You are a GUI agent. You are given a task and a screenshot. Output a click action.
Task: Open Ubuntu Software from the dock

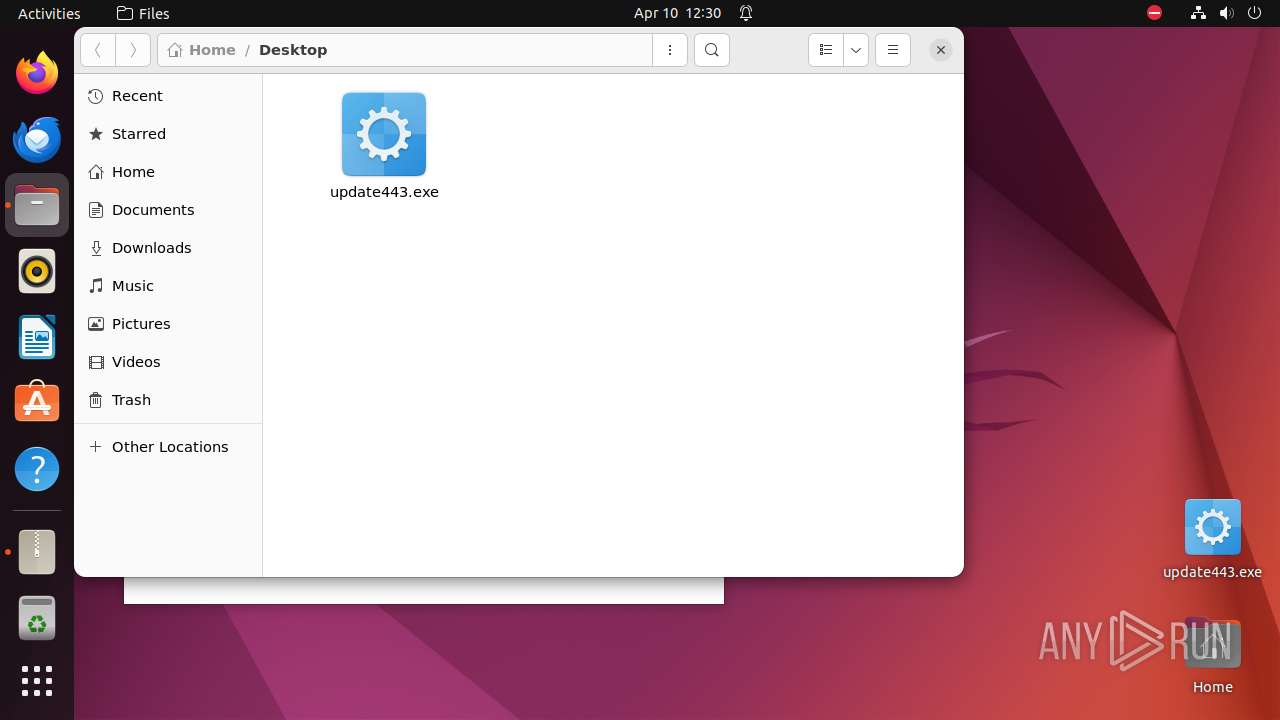(37, 403)
